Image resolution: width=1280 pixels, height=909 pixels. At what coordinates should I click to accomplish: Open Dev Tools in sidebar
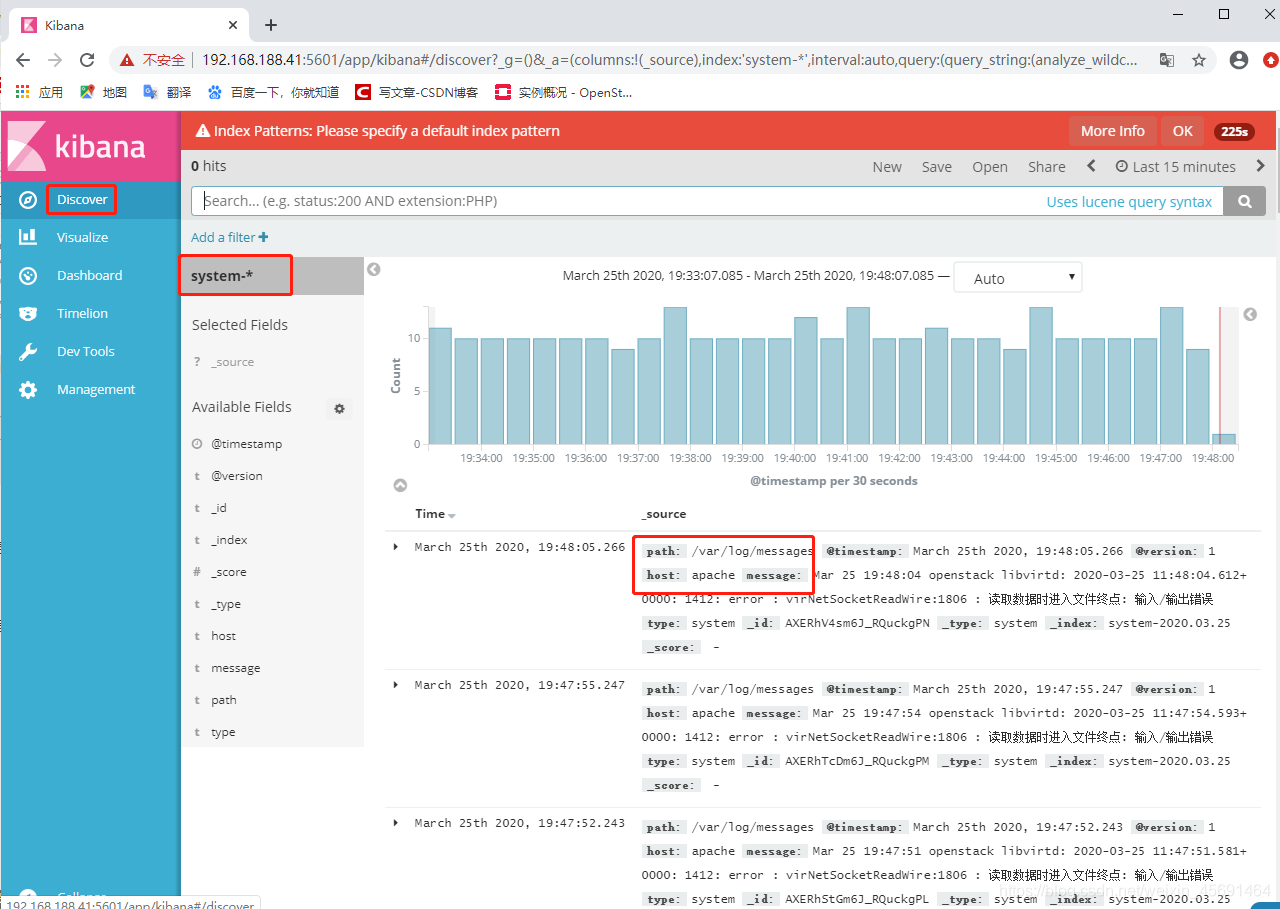click(x=85, y=352)
